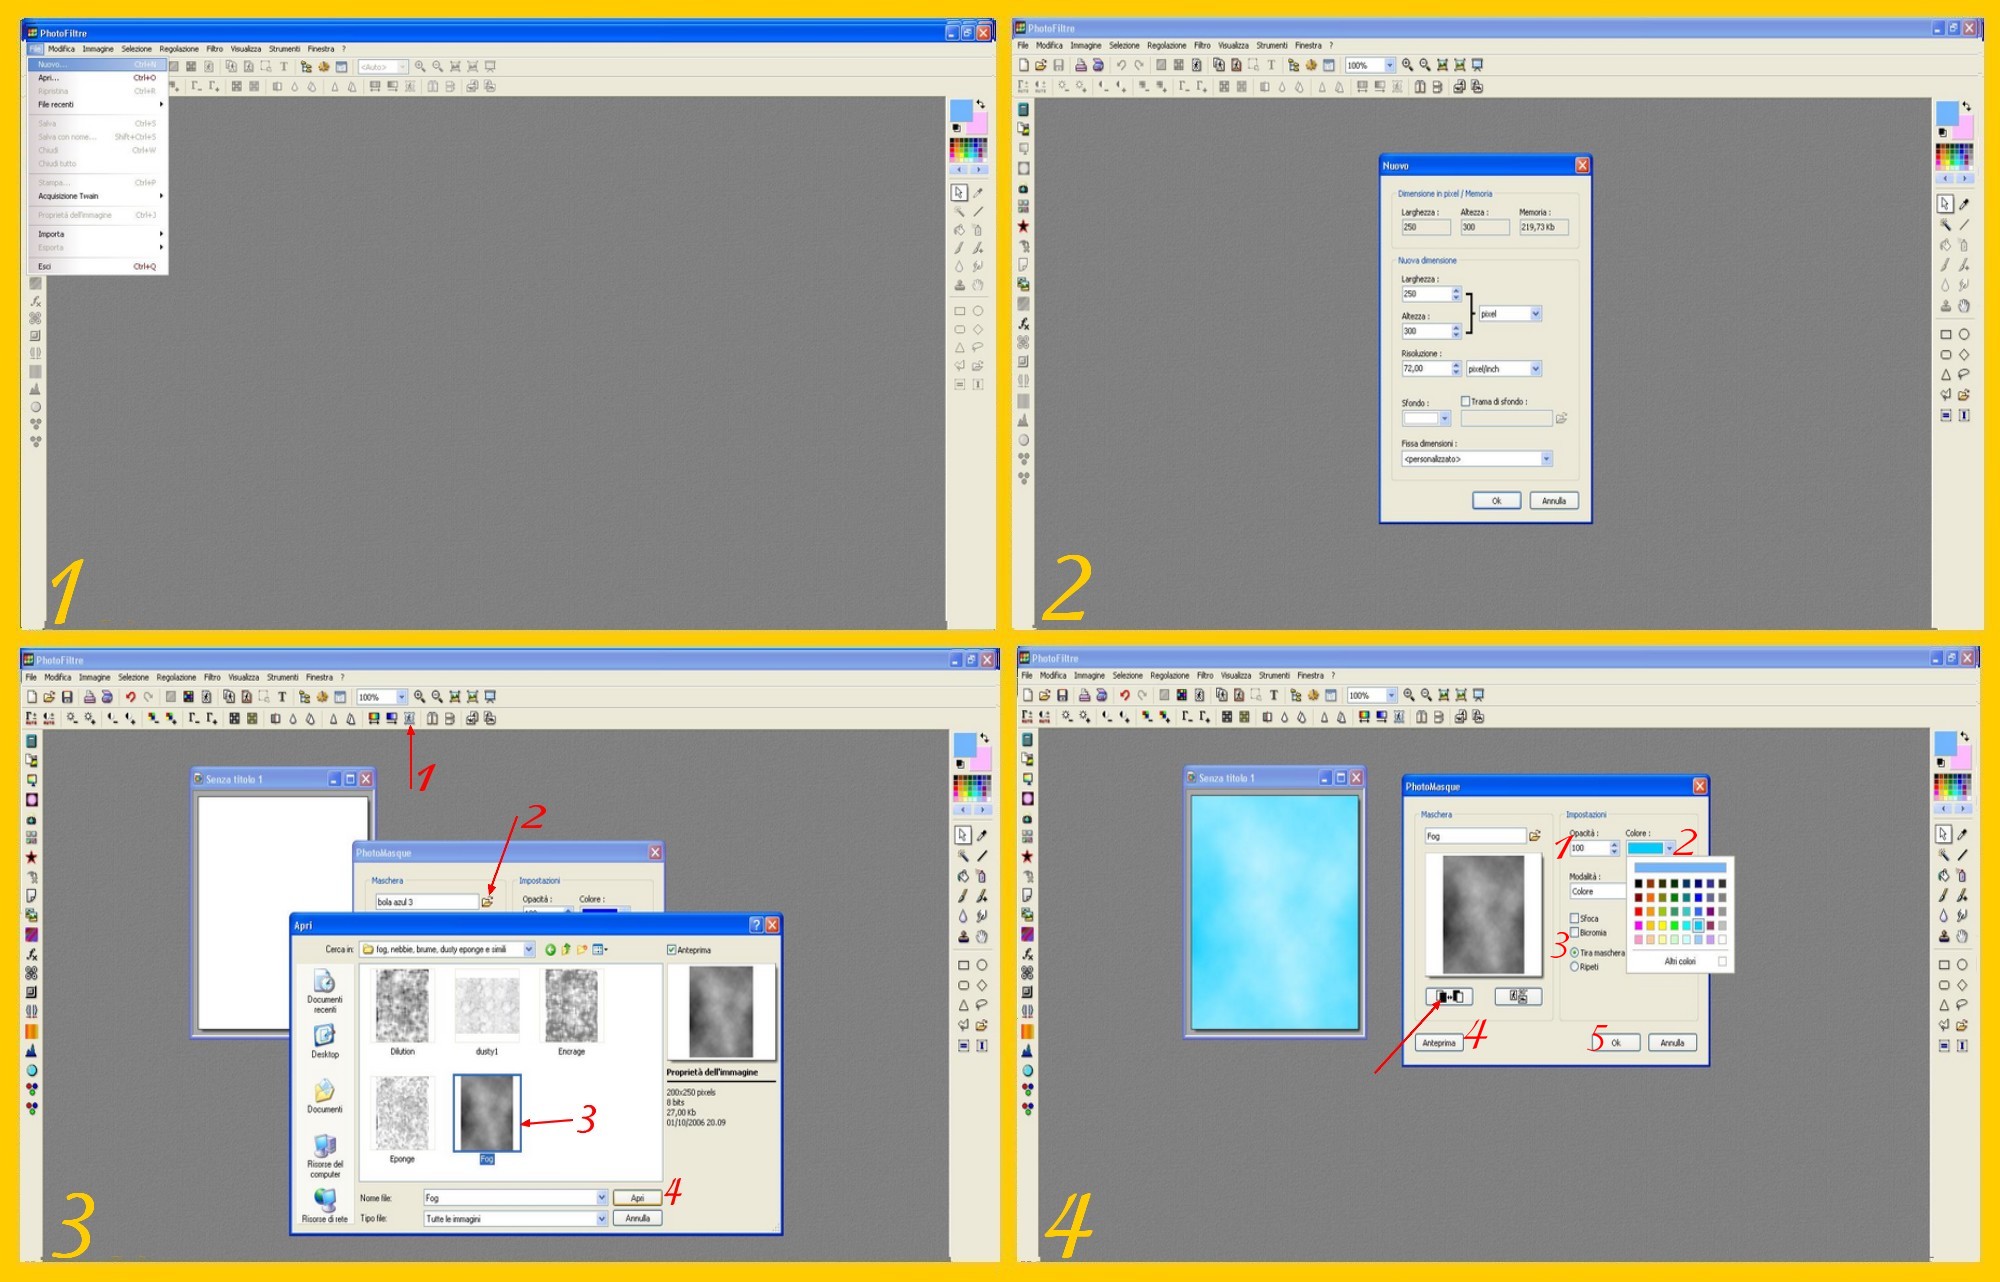Check the Sfoca option in PhotoMasque
This screenshot has height=1282, width=2000.
(1575, 918)
